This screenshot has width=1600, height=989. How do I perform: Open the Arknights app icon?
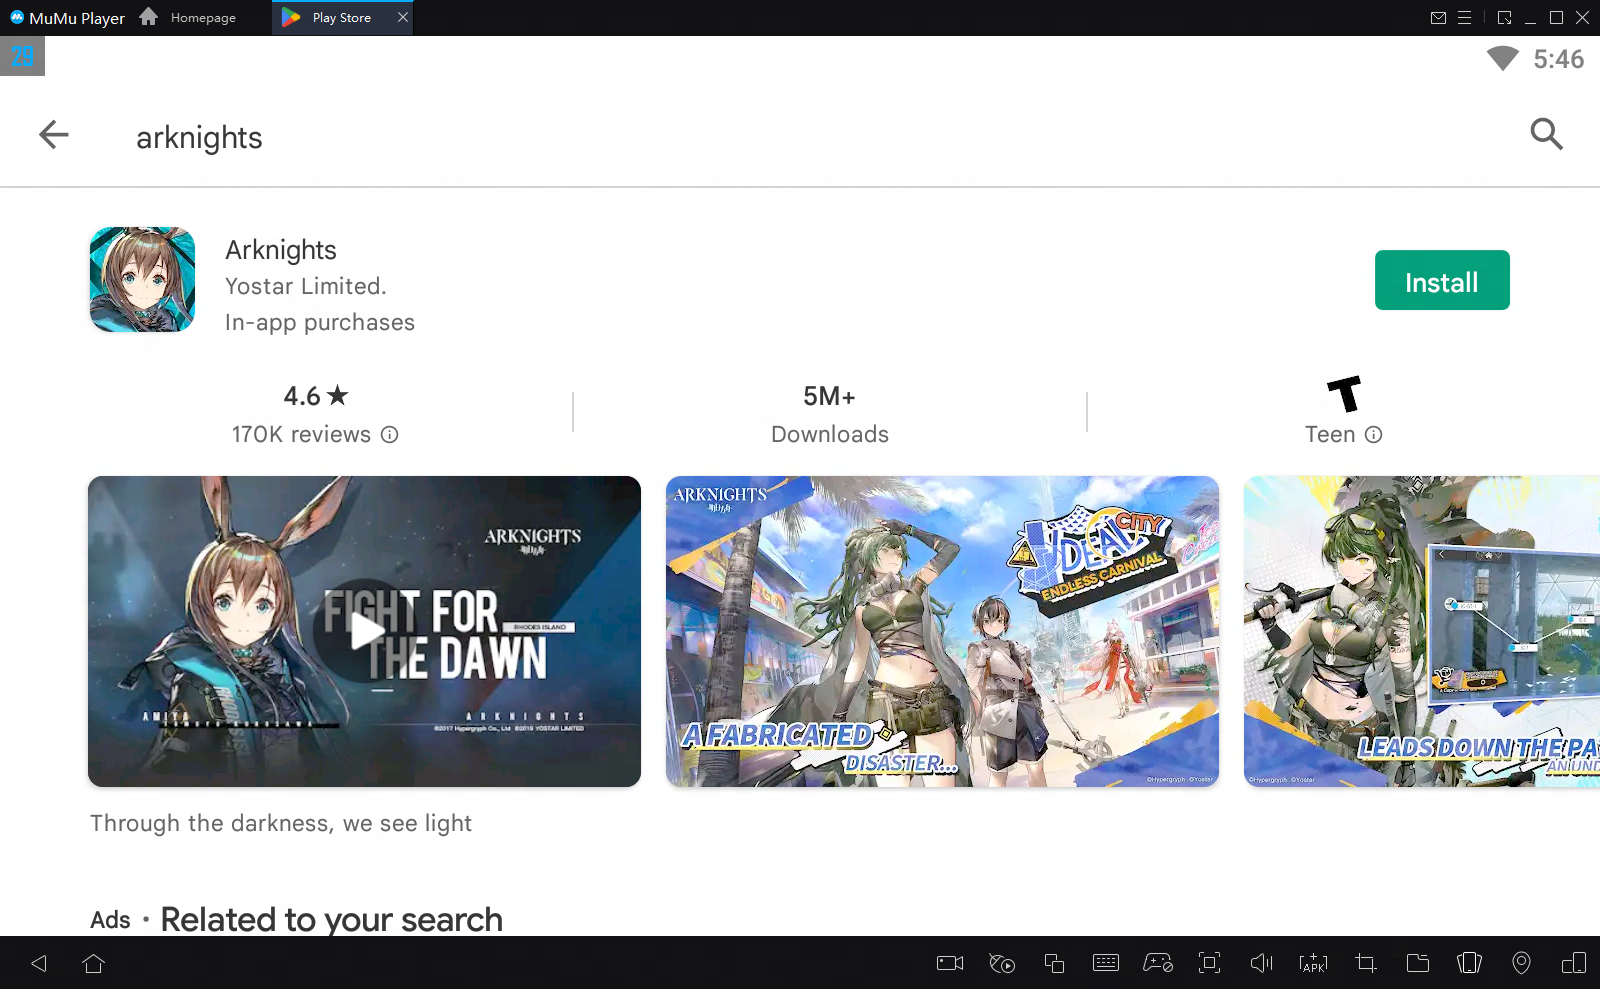click(142, 279)
